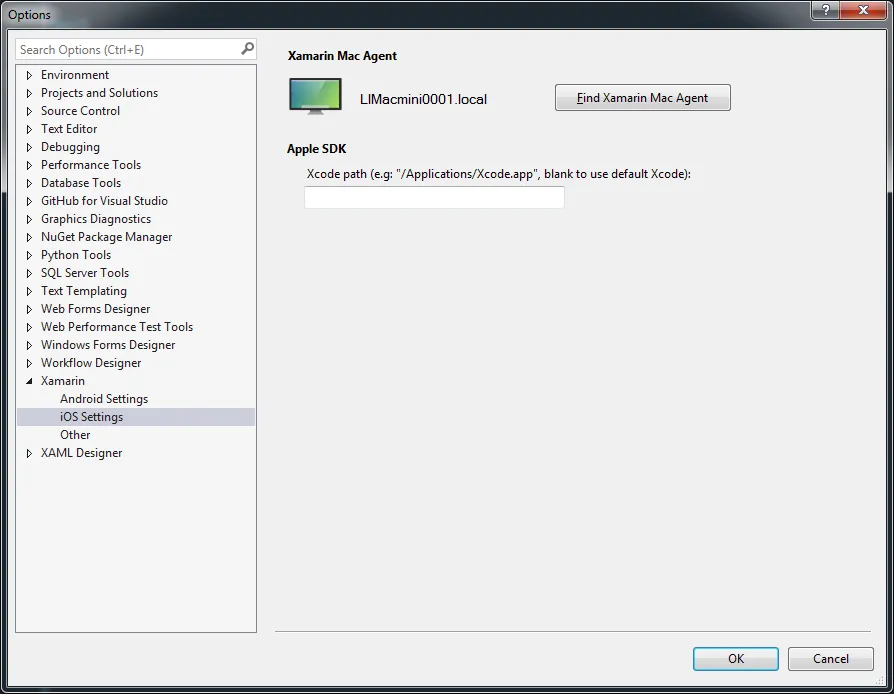Expand Text Templating arrow
894x694 pixels.
click(x=30, y=291)
